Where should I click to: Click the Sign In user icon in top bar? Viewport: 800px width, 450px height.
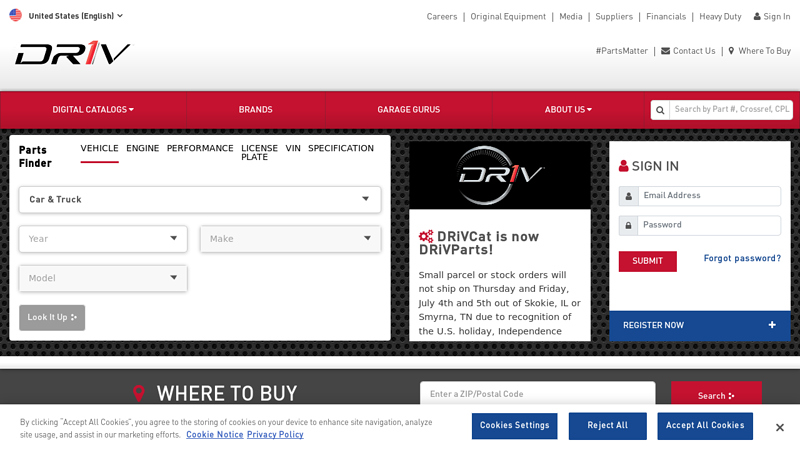tap(757, 16)
